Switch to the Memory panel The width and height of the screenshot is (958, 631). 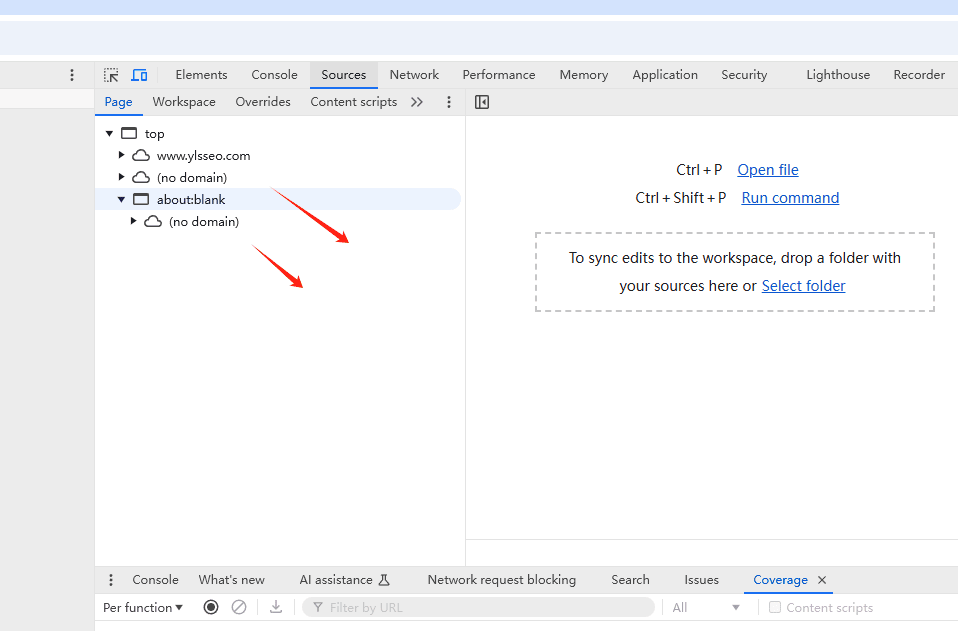click(x=583, y=75)
